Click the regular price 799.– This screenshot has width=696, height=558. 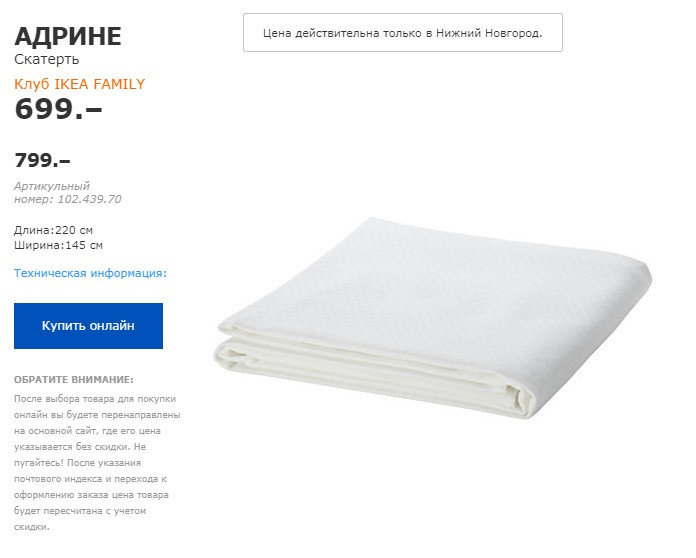coord(43,160)
